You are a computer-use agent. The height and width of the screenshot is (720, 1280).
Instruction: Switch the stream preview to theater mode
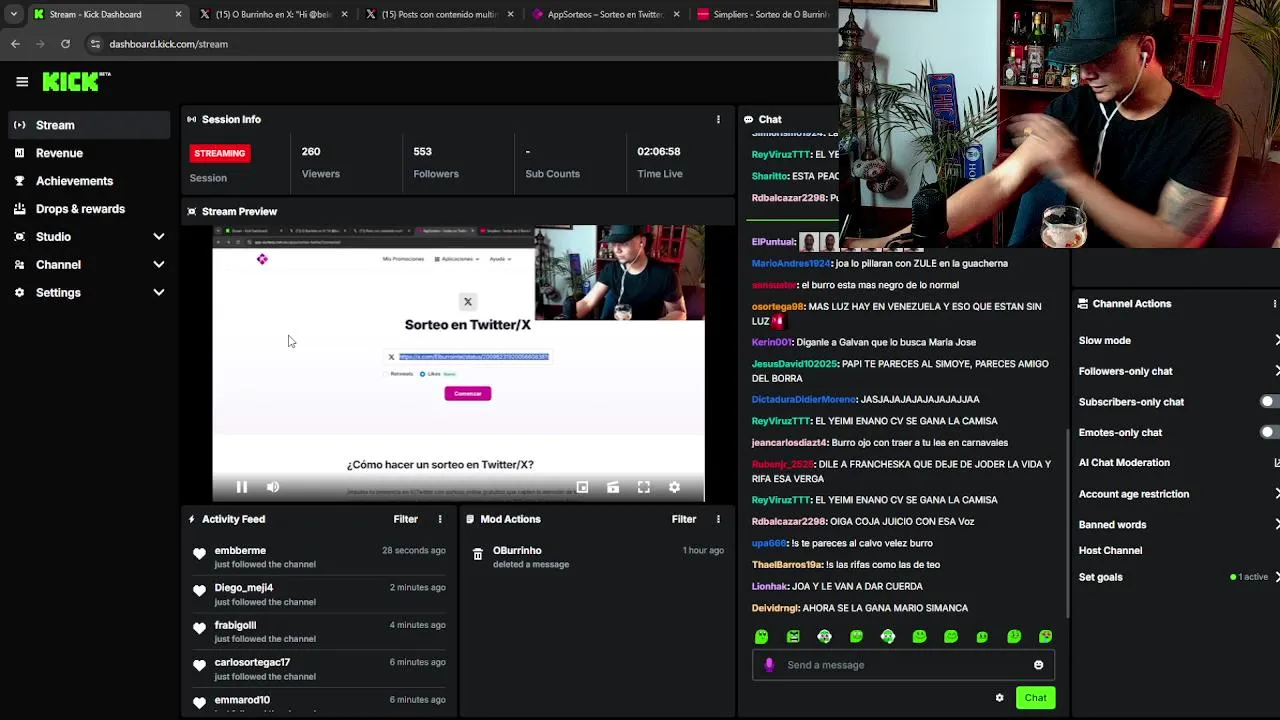pyautogui.click(x=613, y=487)
